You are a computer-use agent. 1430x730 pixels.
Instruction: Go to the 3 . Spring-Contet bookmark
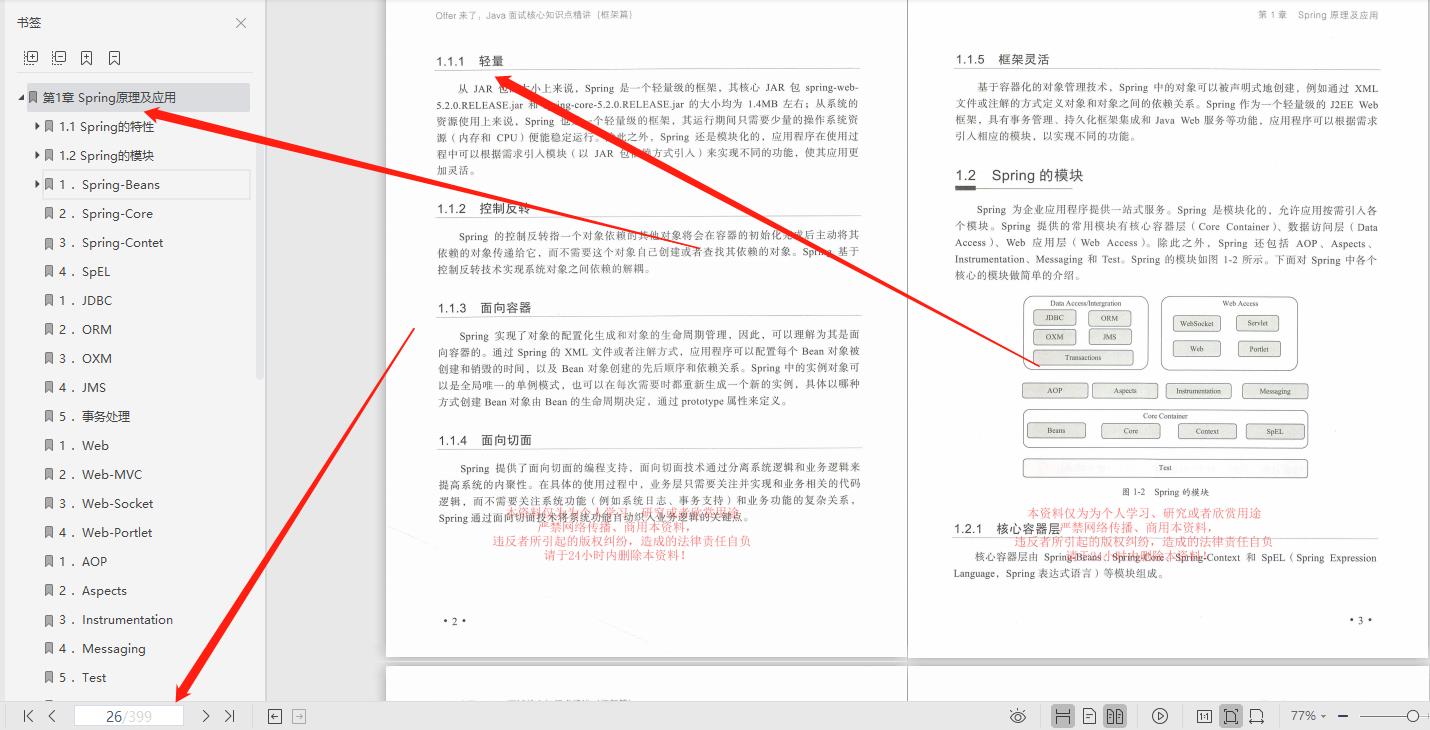click(x=111, y=243)
